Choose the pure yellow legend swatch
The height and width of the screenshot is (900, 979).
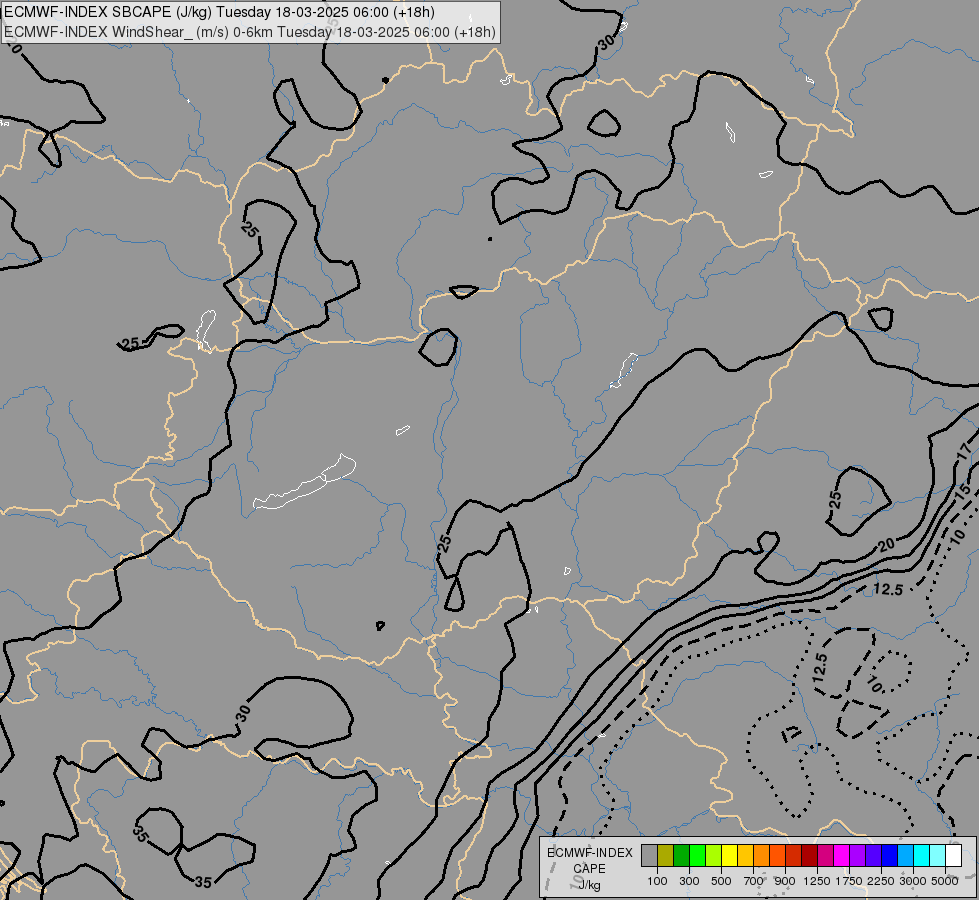(729, 856)
